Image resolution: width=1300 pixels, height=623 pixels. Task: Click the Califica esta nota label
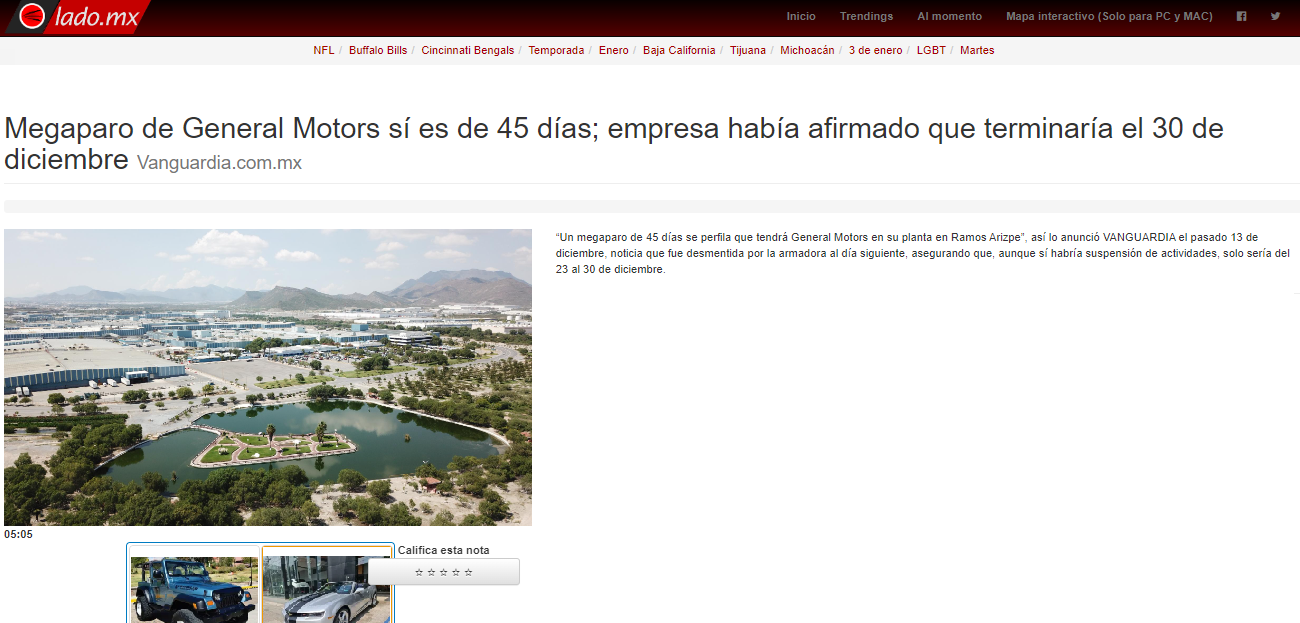pos(444,550)
